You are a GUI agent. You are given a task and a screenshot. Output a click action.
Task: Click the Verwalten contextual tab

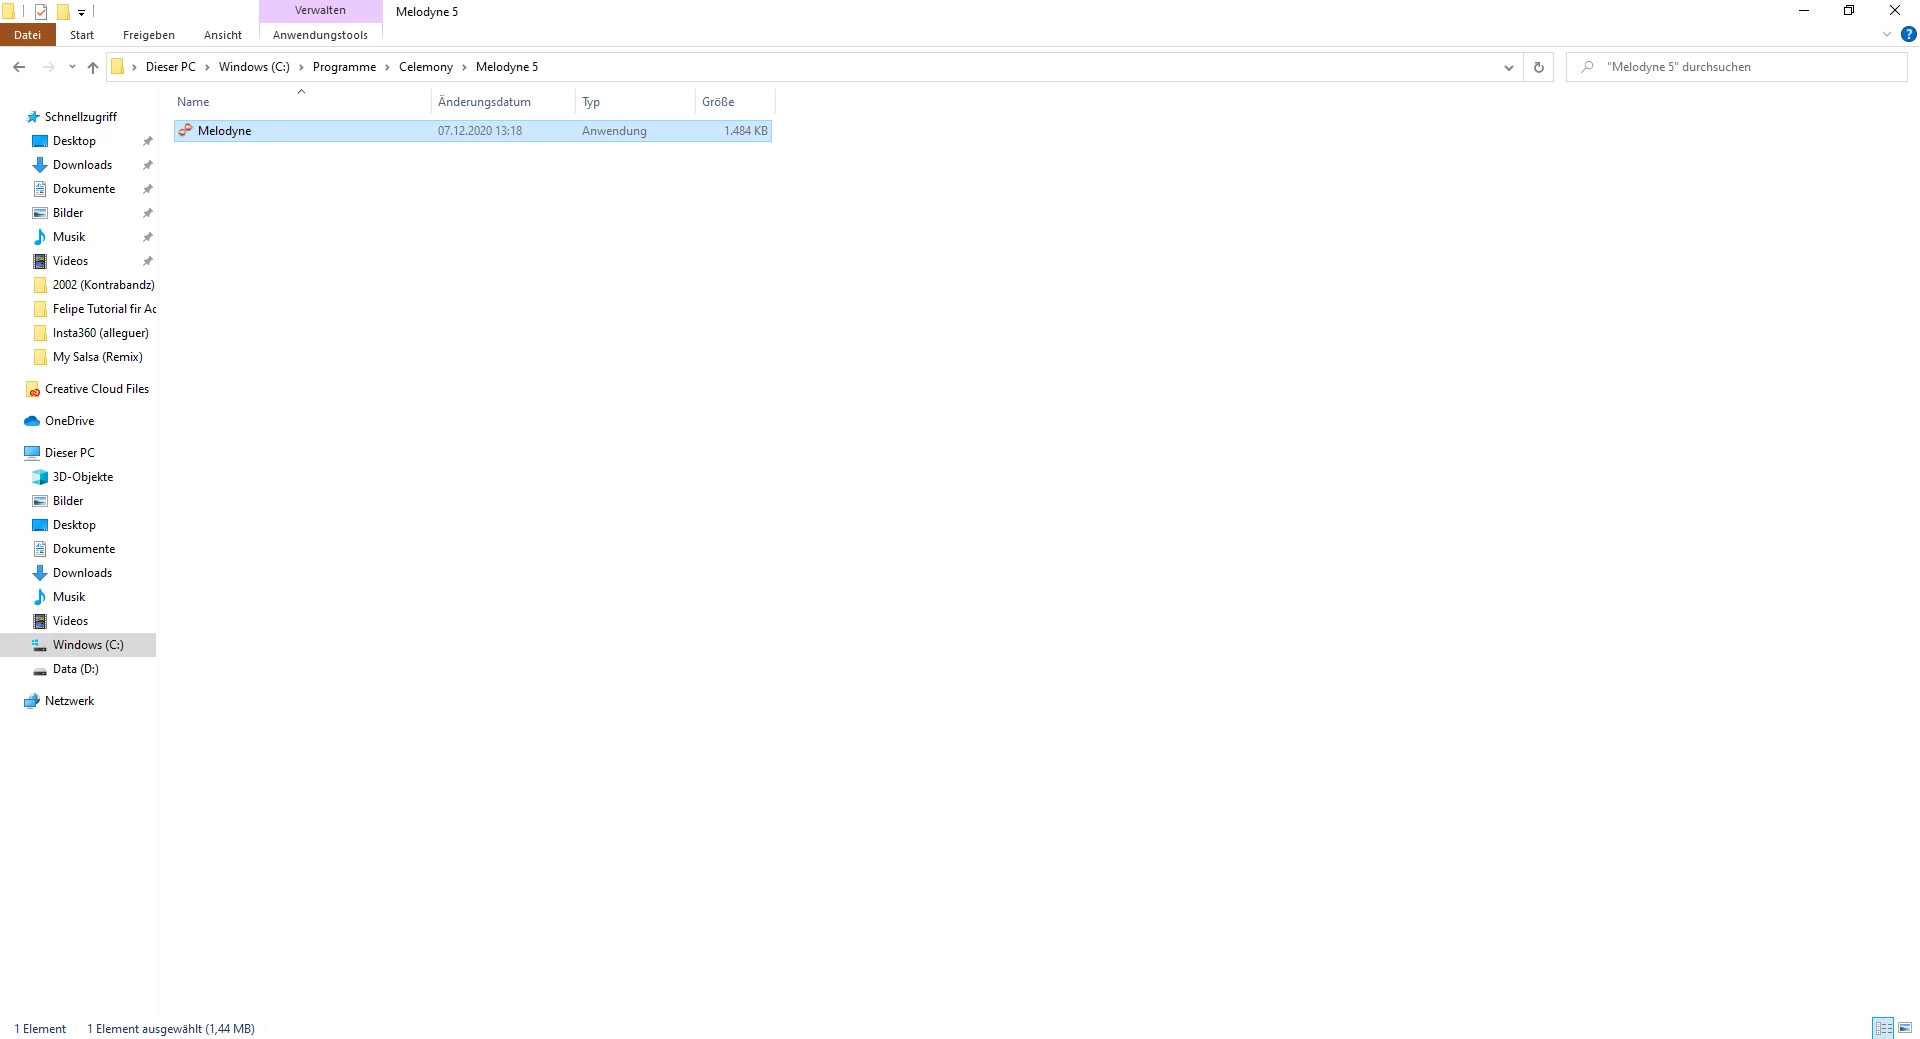tap(320, 10)
